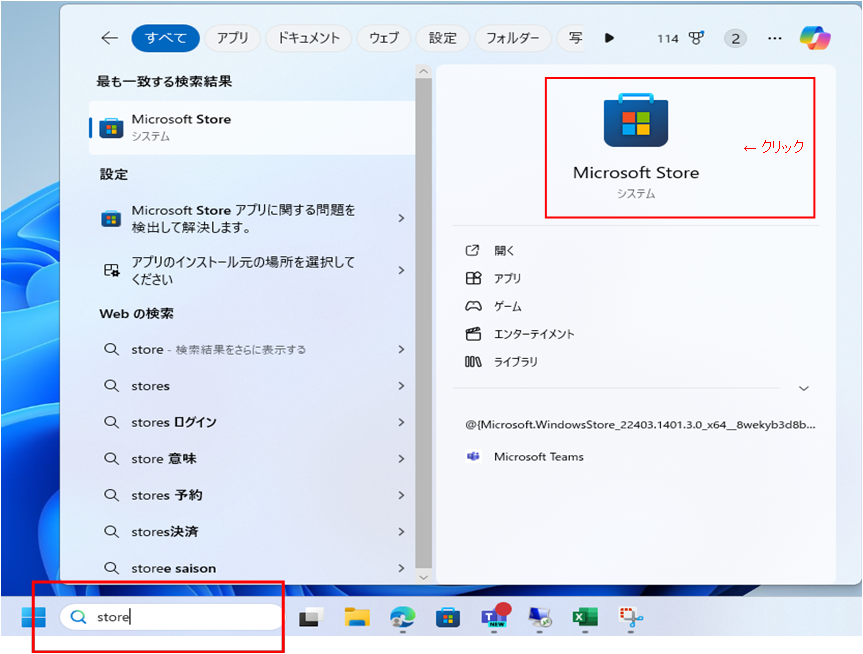This screenshot has width=863, height=654.
Task: Expand arrow beside 'stores ログイン'
Action: (x=401, y=422)
